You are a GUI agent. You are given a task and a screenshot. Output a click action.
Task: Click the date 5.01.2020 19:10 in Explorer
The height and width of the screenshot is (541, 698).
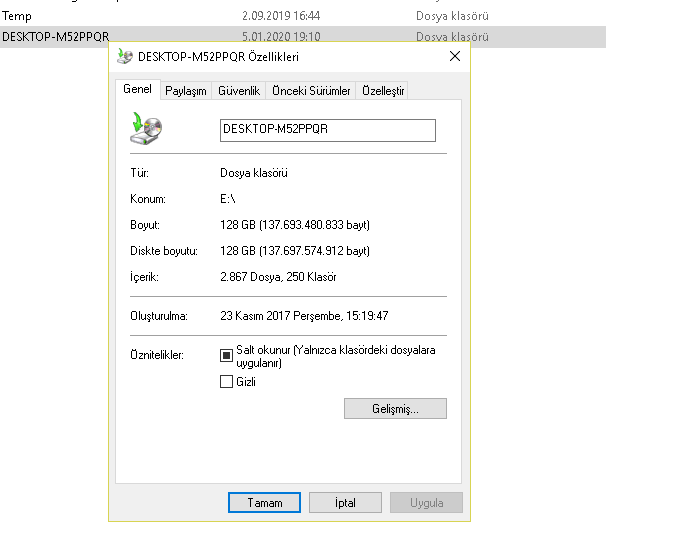[x=281, y=37]
